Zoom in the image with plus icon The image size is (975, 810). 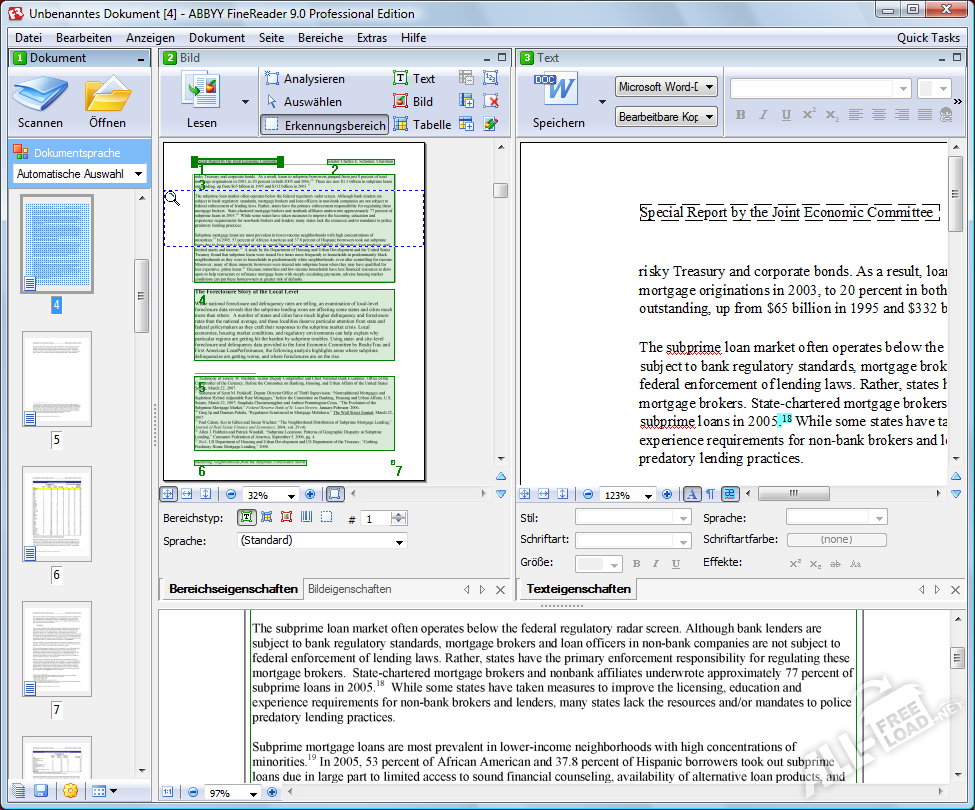pyautogui.click(x=309, y=494)
